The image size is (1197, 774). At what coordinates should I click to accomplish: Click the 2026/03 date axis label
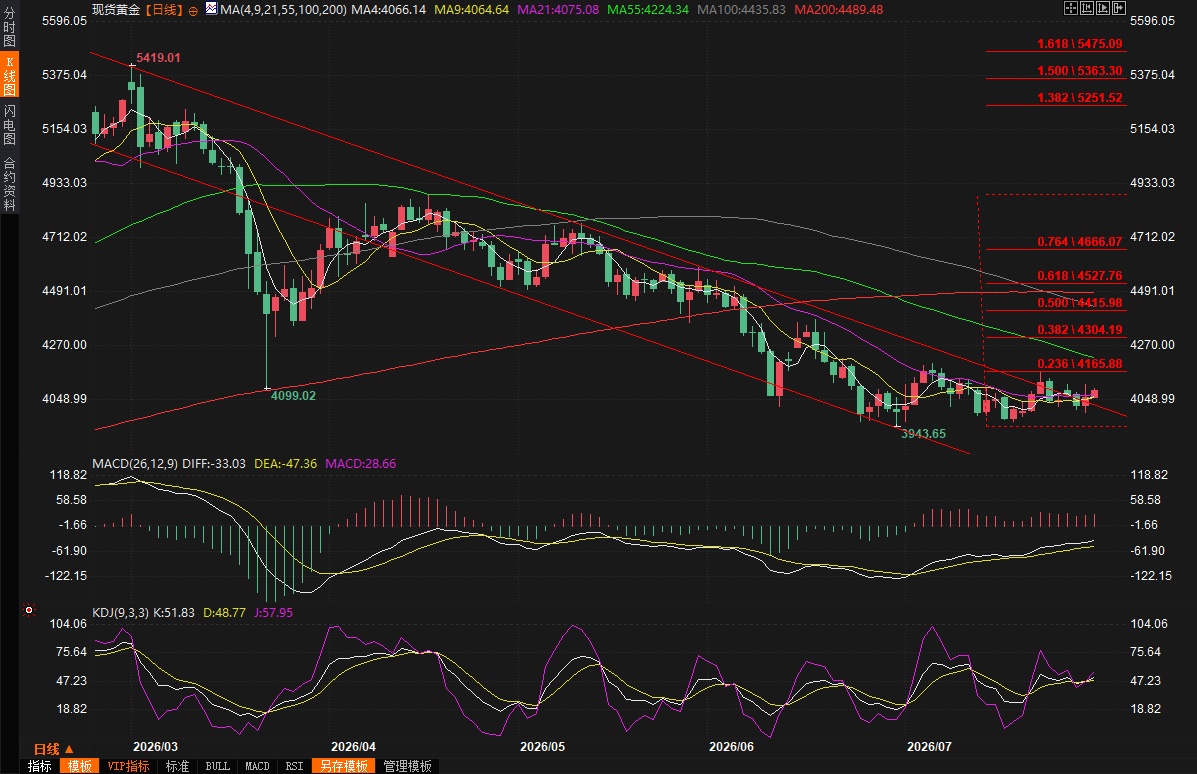155,747
